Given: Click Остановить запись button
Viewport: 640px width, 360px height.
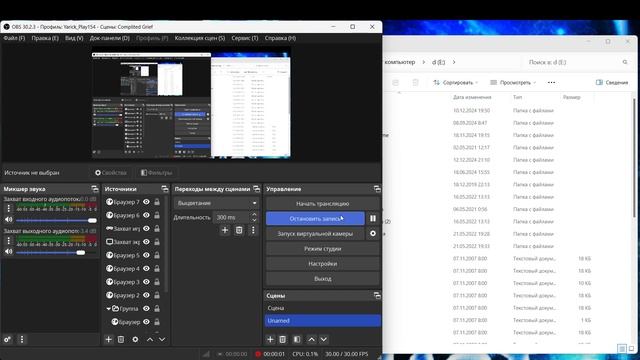Looking at the screenshot, I should 315,218.
